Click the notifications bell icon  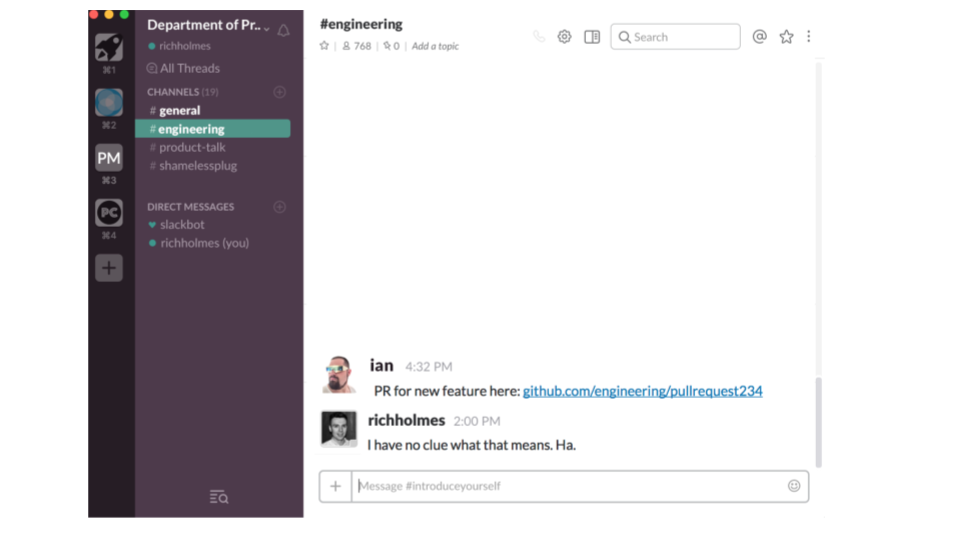point(284,30)
